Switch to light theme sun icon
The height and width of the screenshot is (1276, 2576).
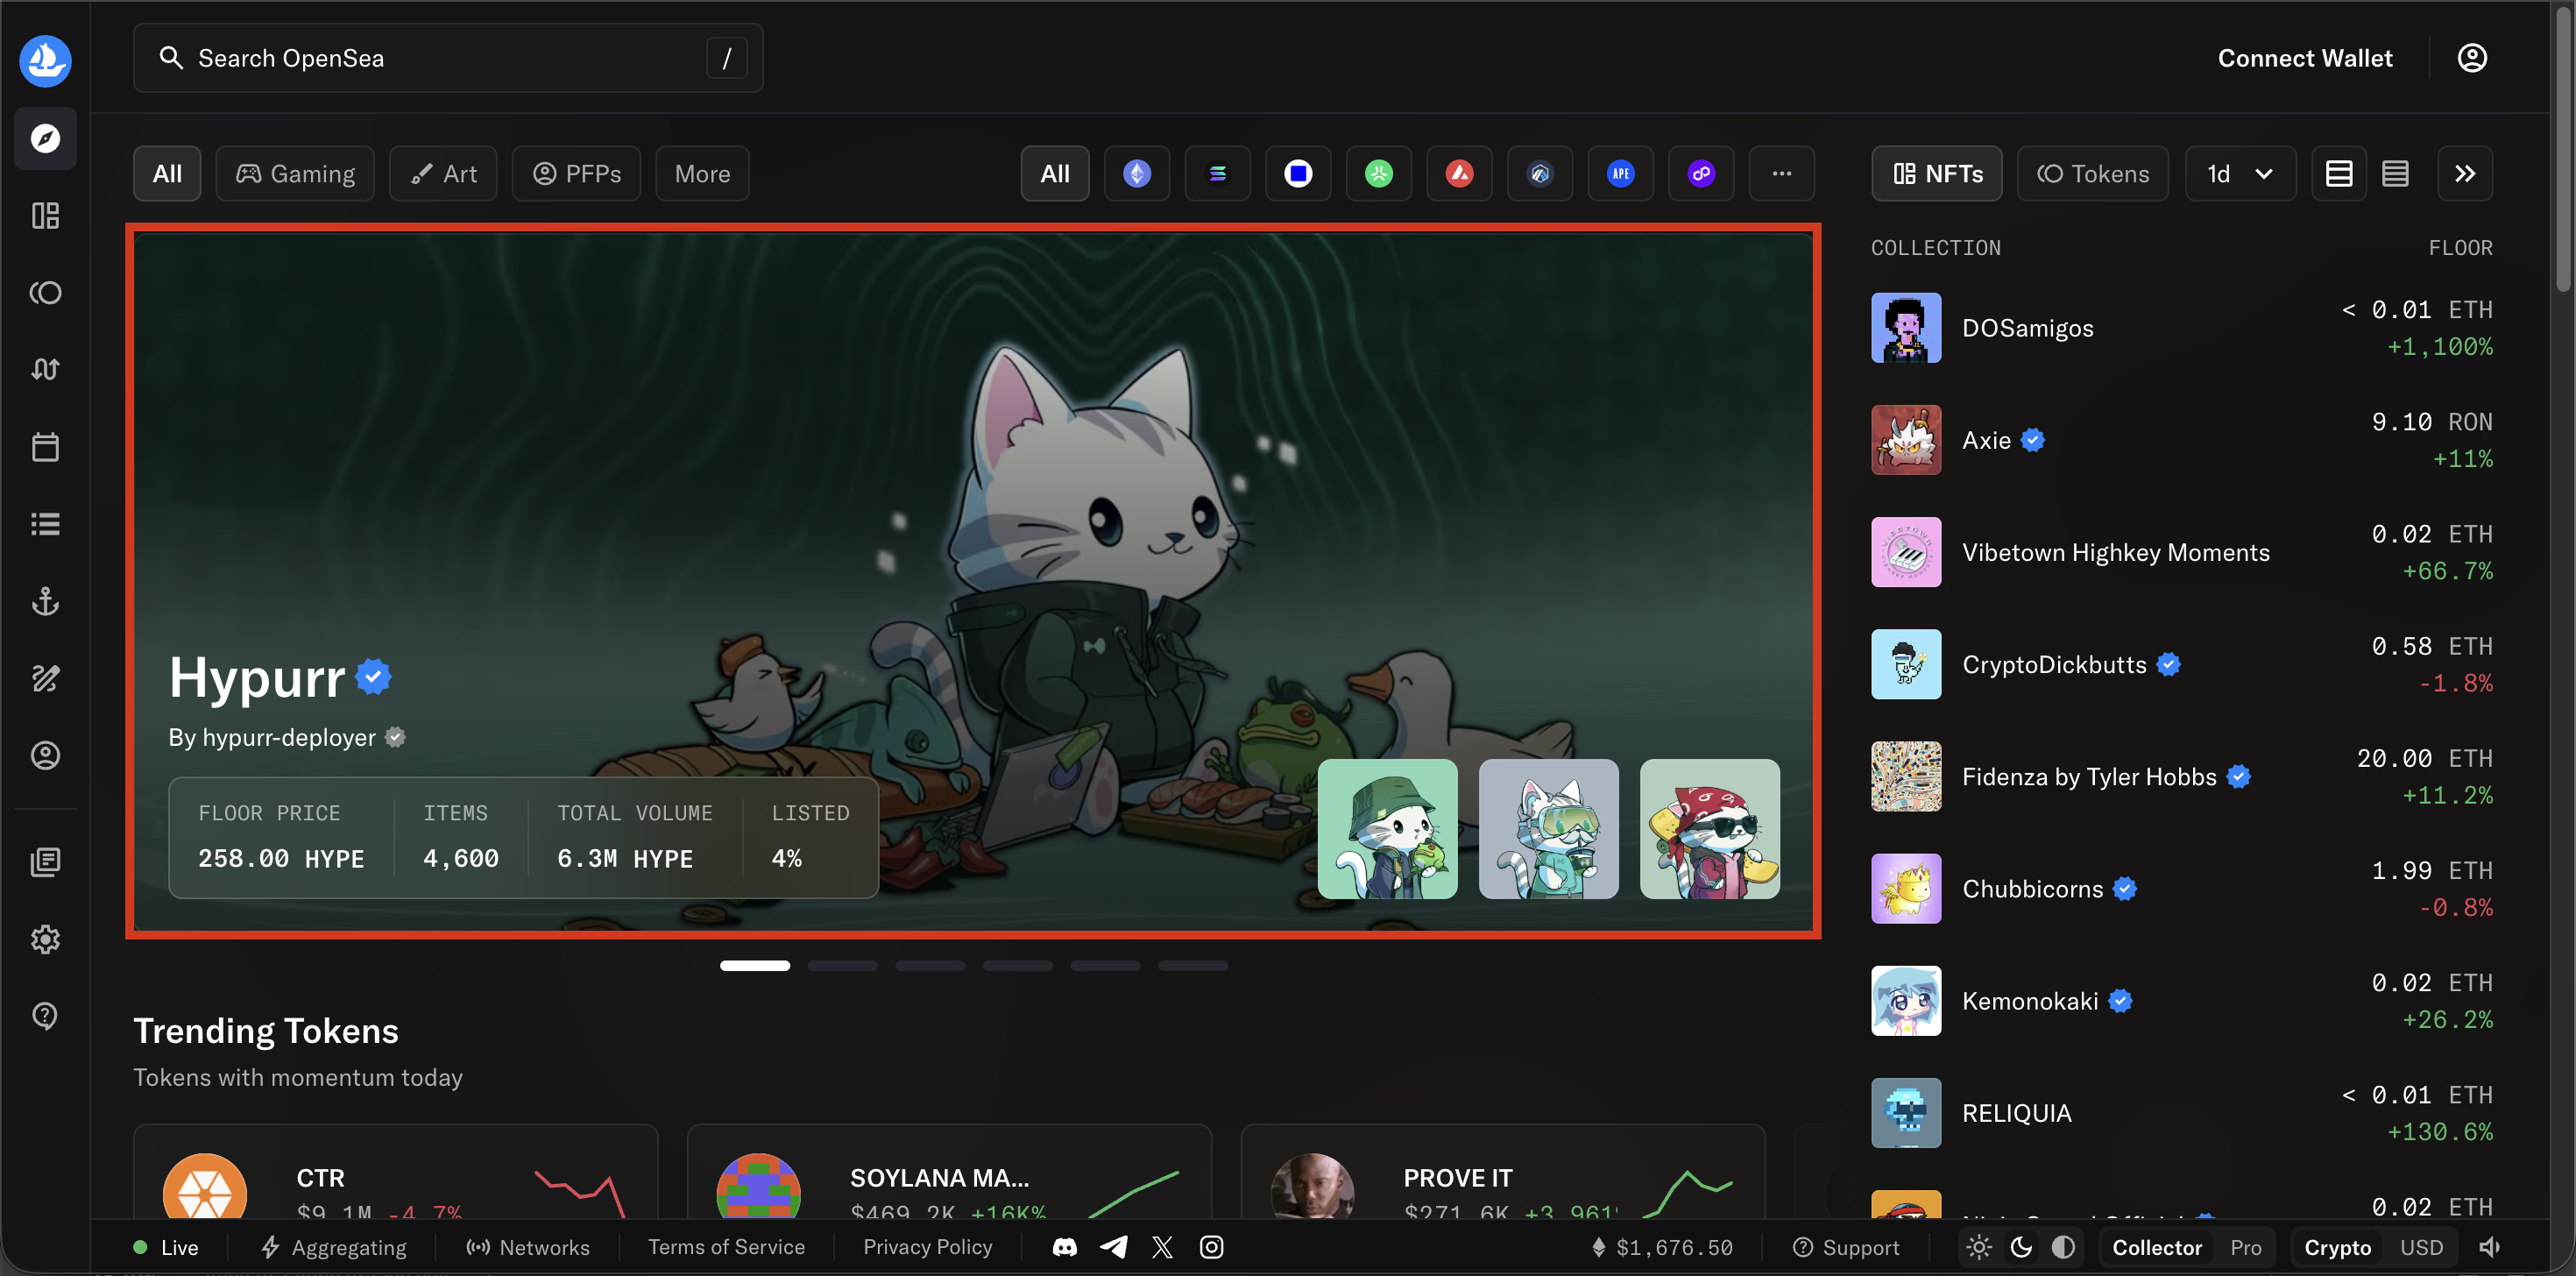(x=1979, y=1247)
